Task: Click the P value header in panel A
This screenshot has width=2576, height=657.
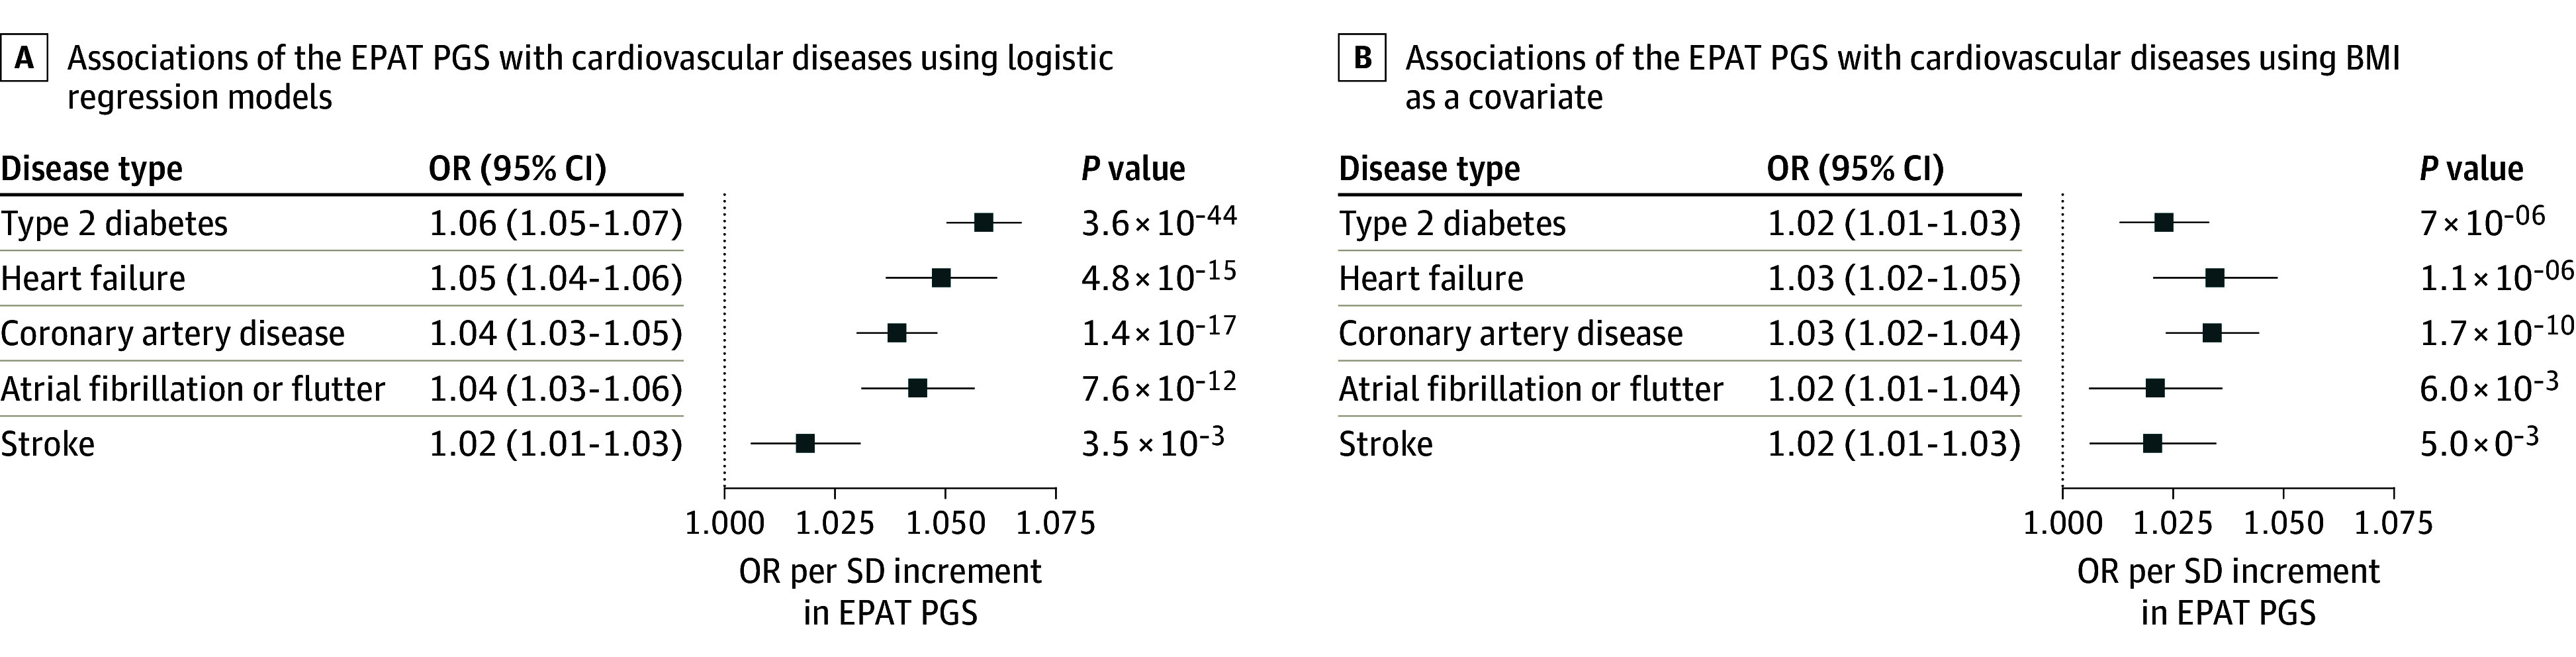Action: pyautogui.click(x=1133, y=168)
